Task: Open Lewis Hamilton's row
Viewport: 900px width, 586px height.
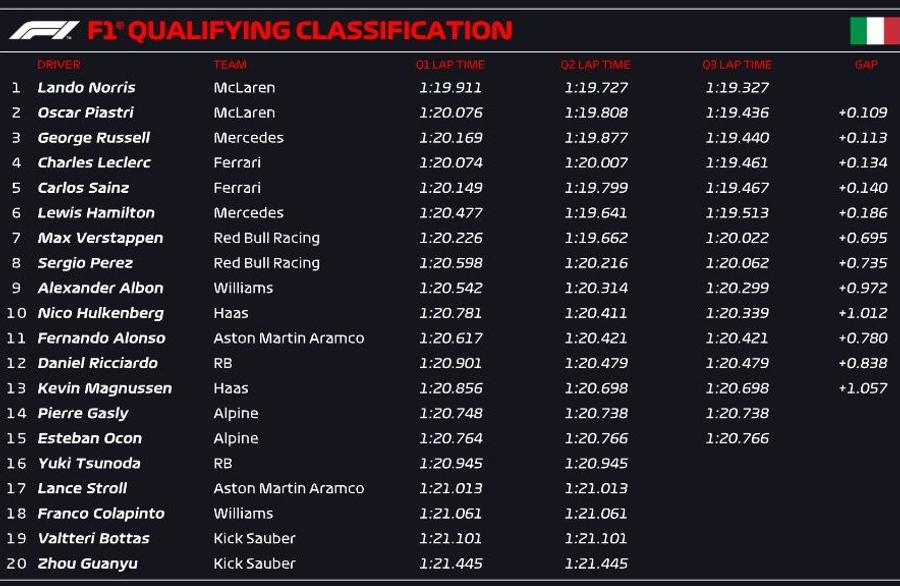Action: click(450, 213)
